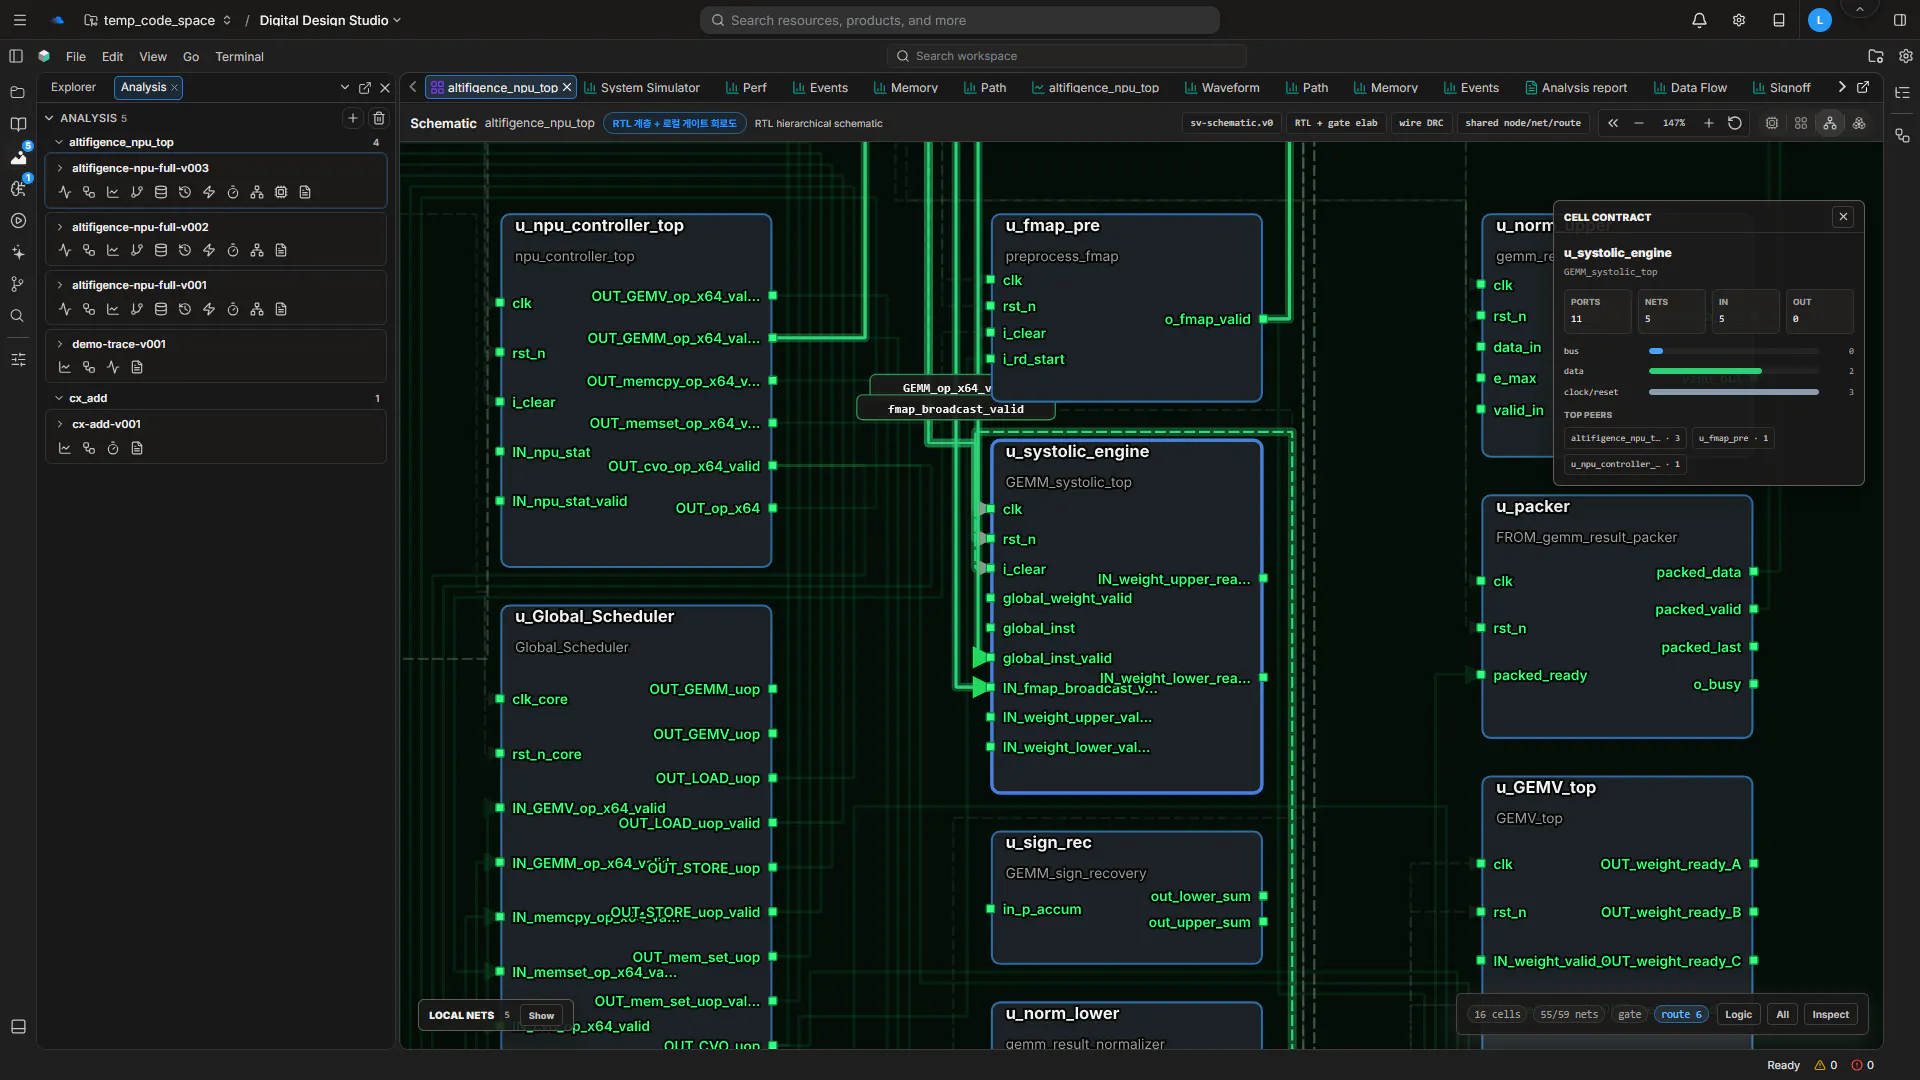This screenshot has width=1920, height=1080.
Task: Switch to the System Simulator tab
Action: point(641,88)
